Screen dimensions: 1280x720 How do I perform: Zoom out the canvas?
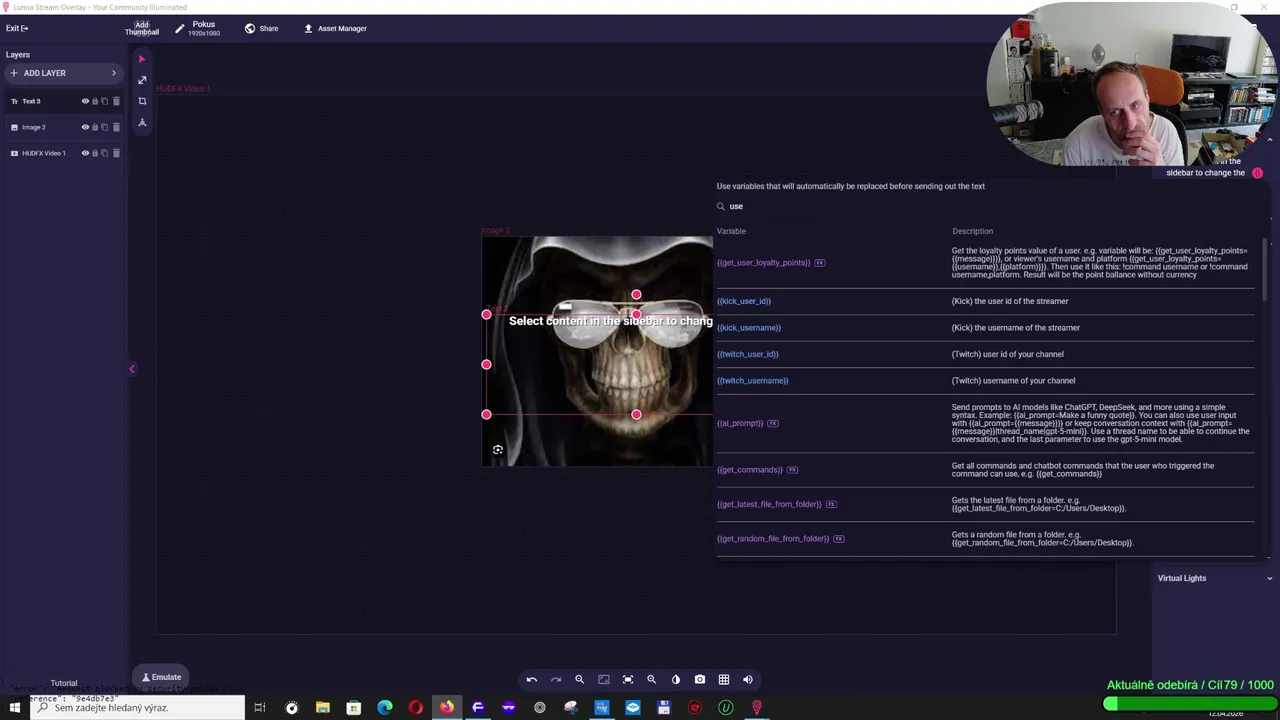(579, 680)
